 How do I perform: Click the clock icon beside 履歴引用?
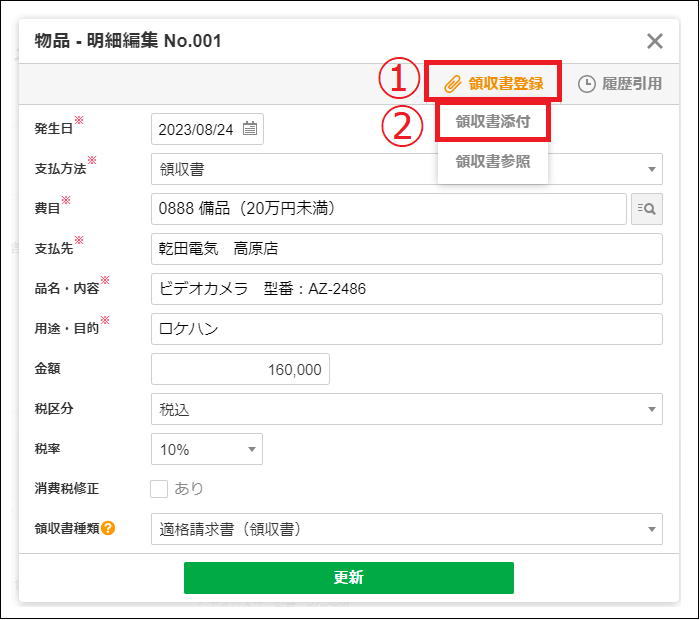pos(587,83)
